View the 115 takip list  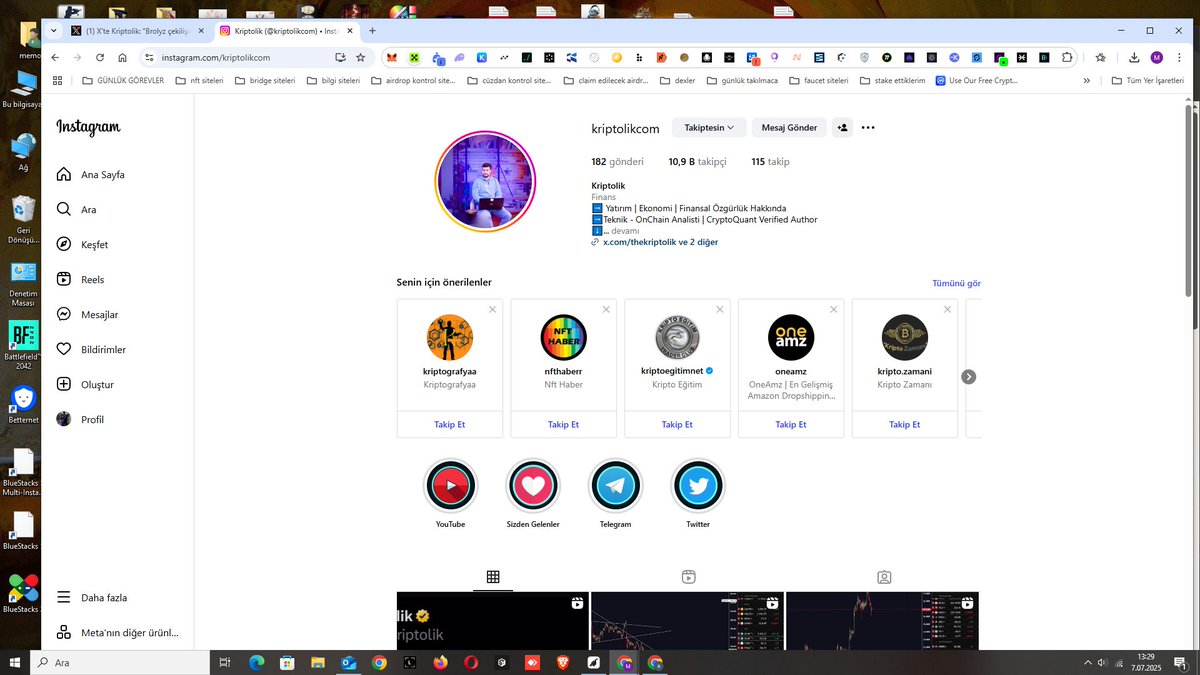[771, 161]
